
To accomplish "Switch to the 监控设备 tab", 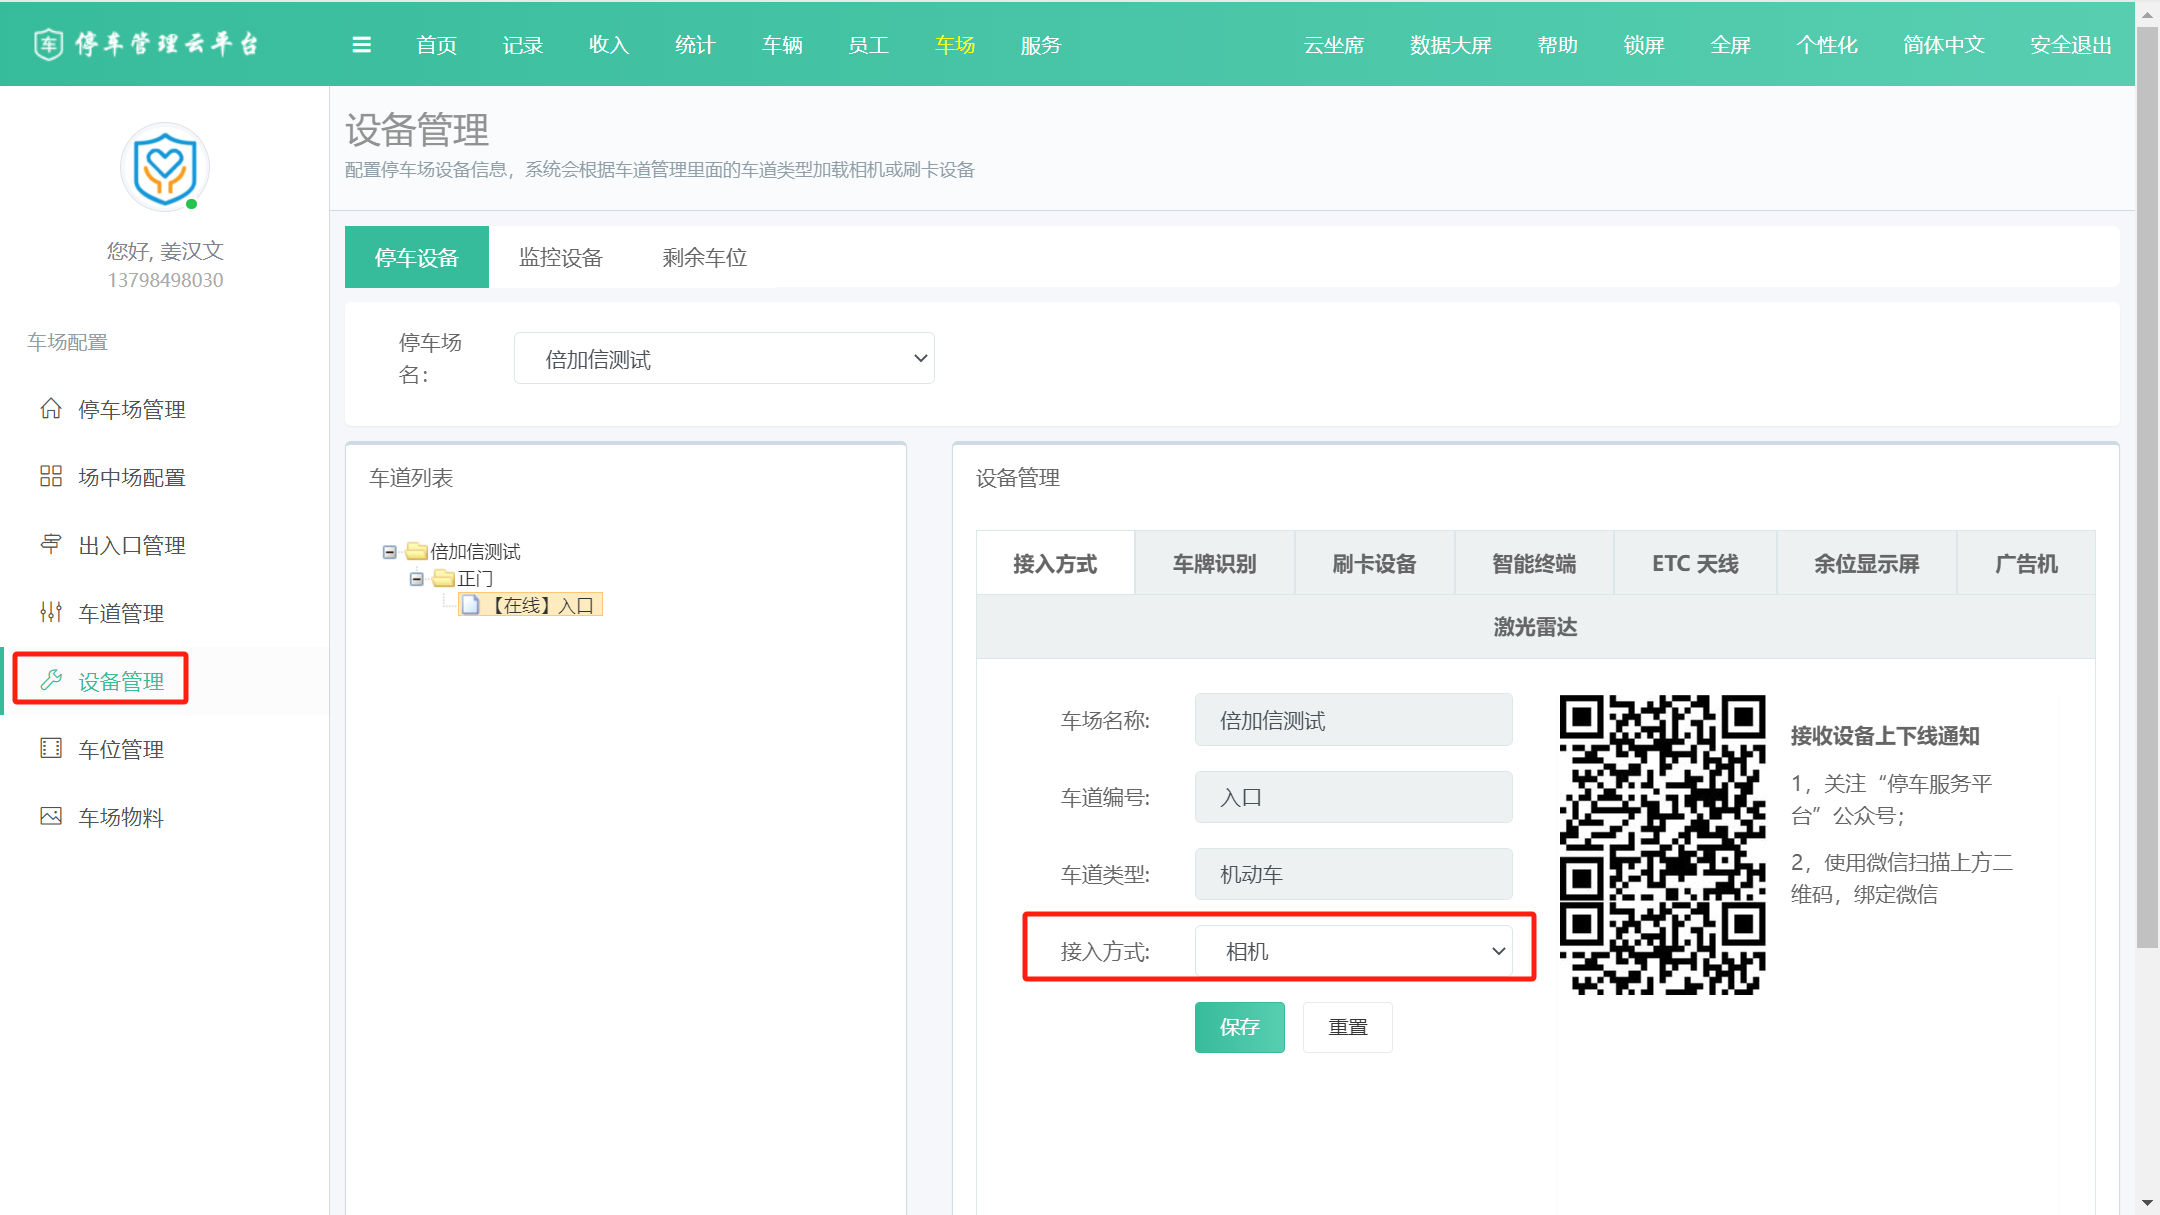I will pyautogui.click(x=560, y=258).
